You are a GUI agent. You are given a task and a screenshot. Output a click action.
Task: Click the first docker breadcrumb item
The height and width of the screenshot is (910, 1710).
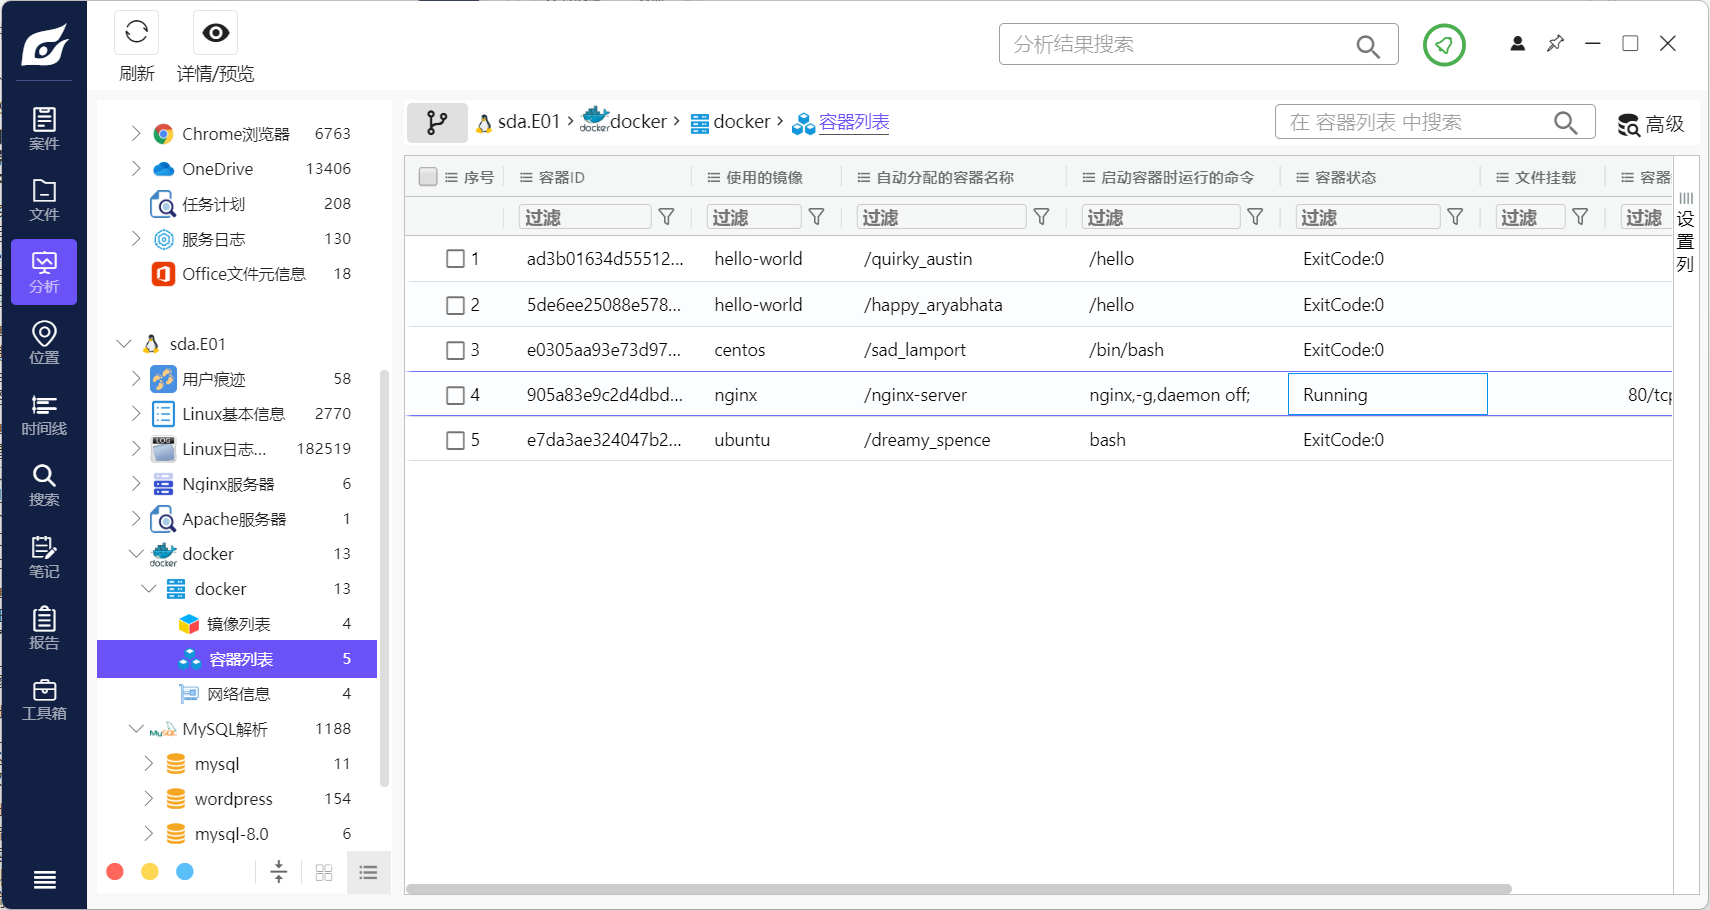[625, 122]
